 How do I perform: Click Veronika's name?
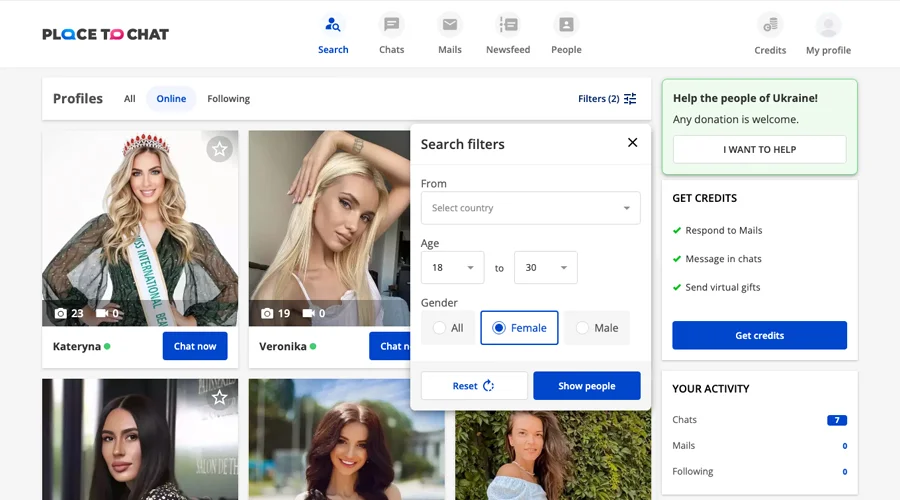click(x=282, y=346)
